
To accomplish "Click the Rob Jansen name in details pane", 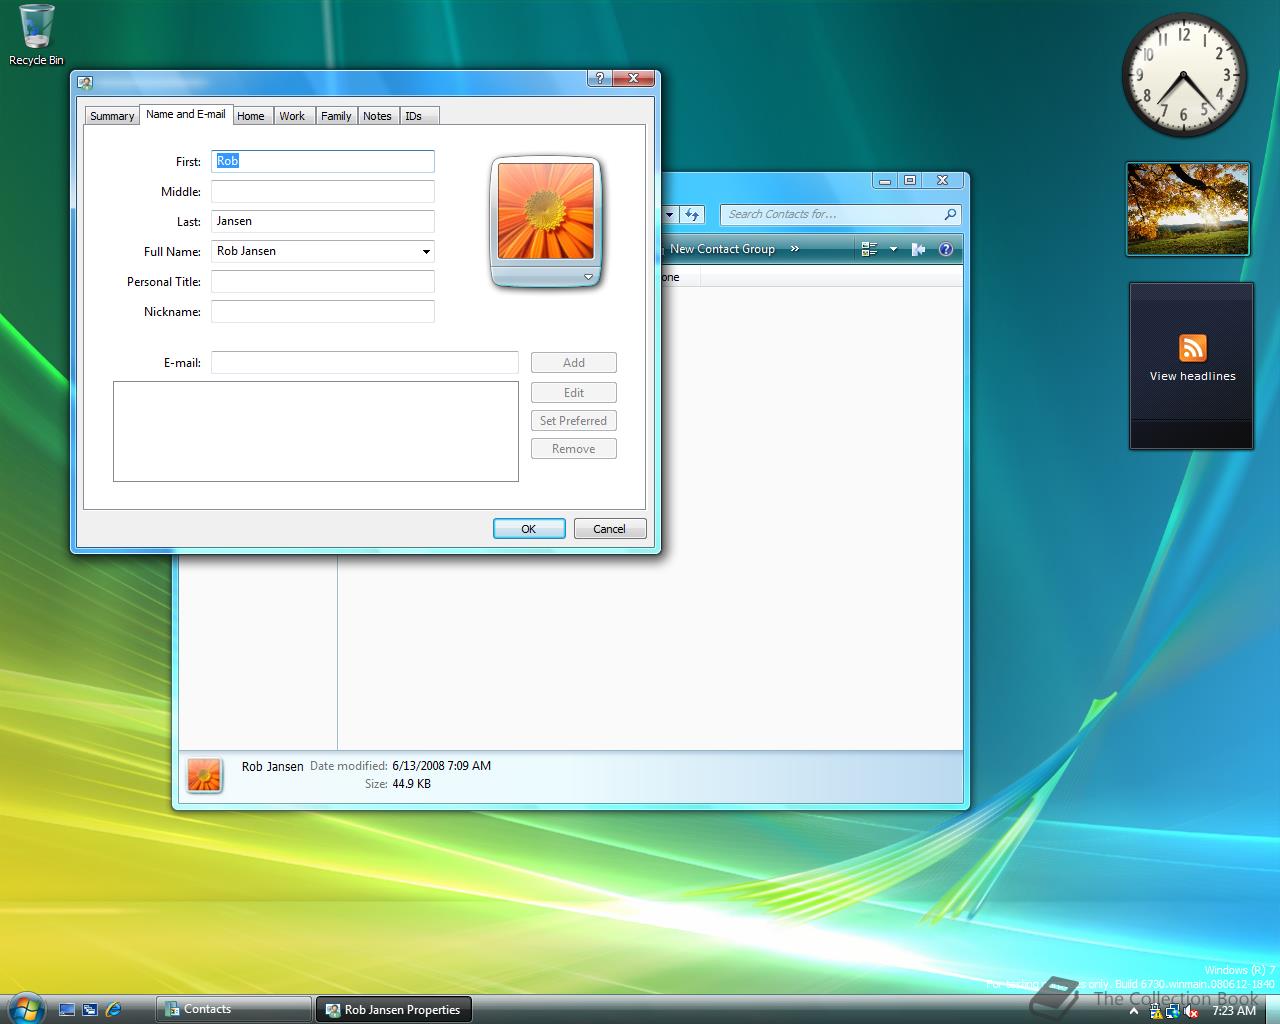I will (x=272, y=767).
